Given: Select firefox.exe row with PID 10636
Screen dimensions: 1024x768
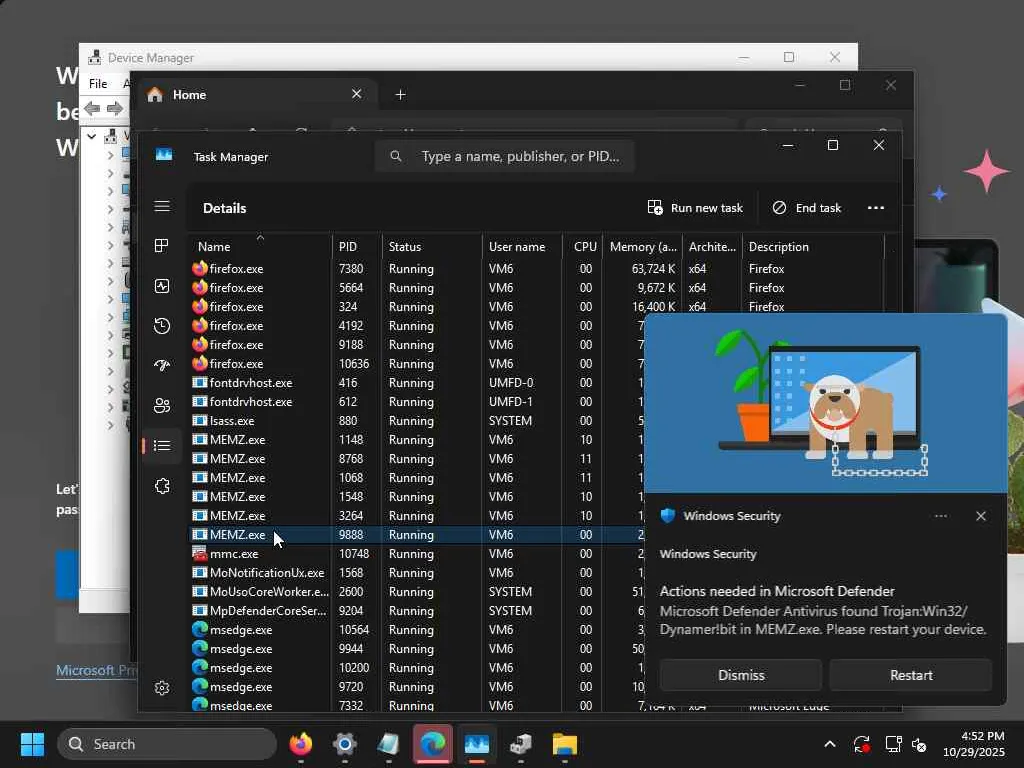Looking at the screenshot, I should pos(417,364).
